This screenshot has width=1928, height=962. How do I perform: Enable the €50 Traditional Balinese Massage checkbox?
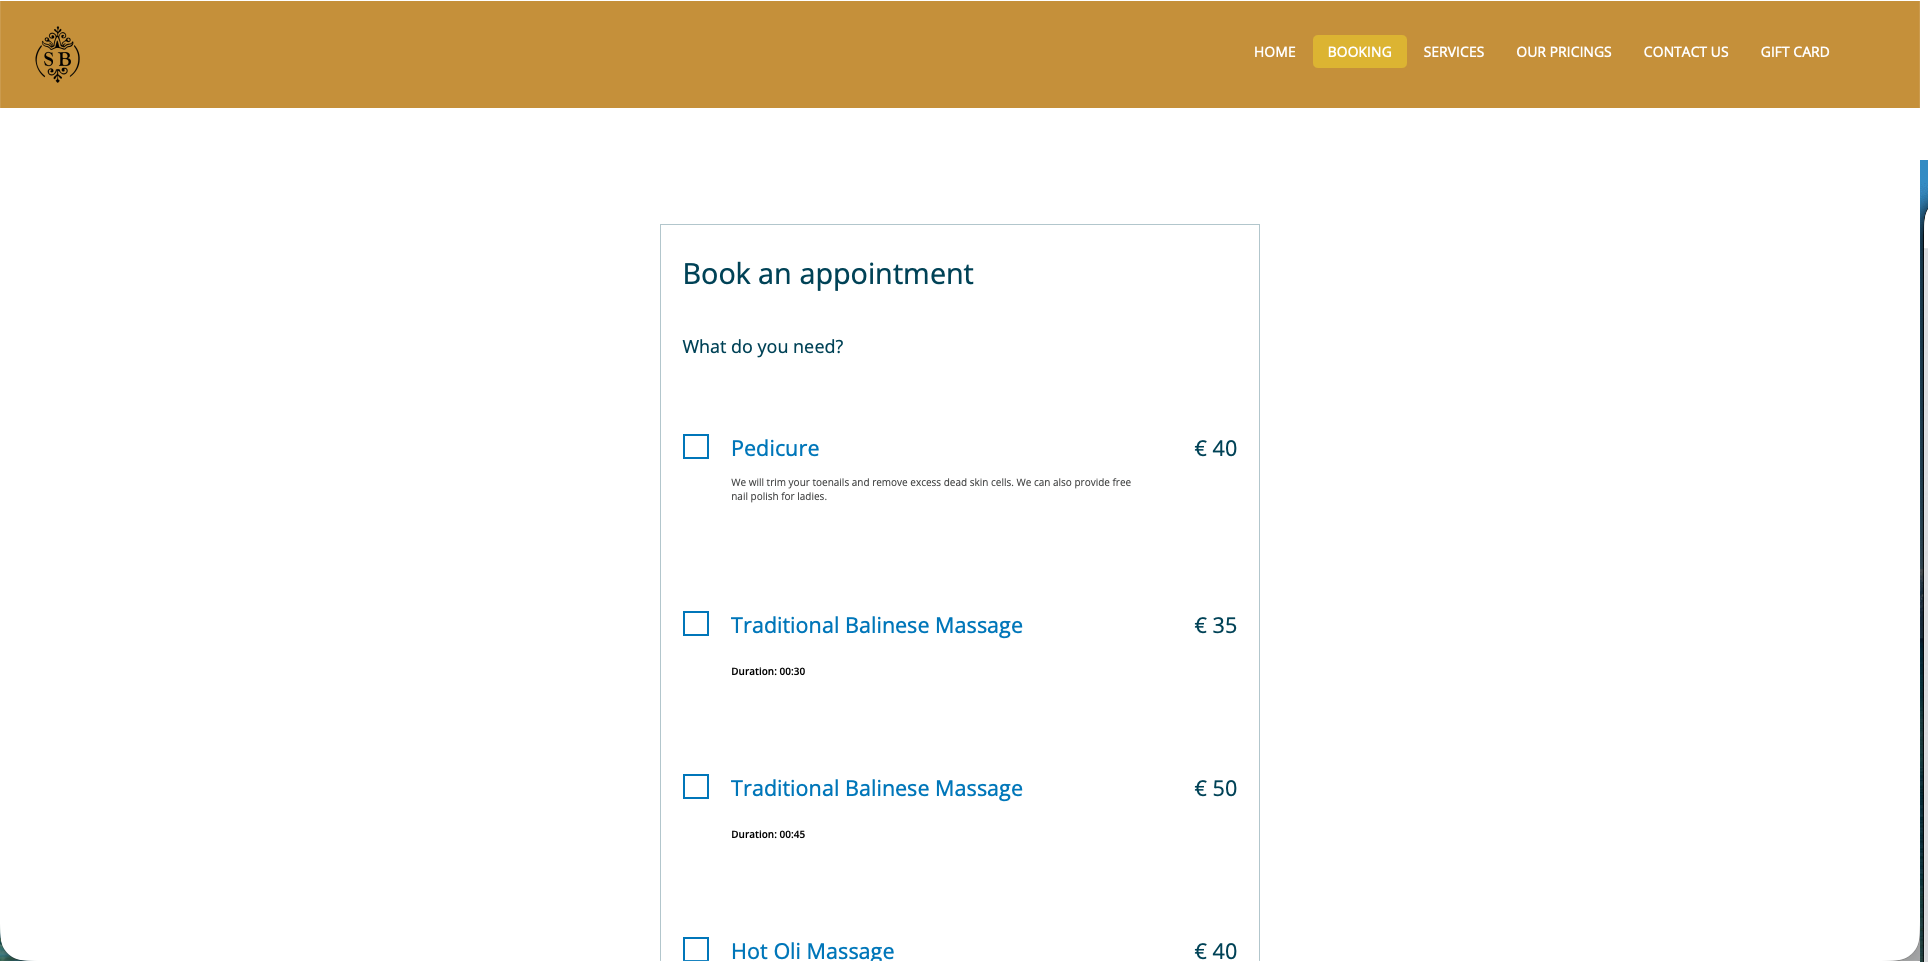pyautogui.click(x=696, y=787)
